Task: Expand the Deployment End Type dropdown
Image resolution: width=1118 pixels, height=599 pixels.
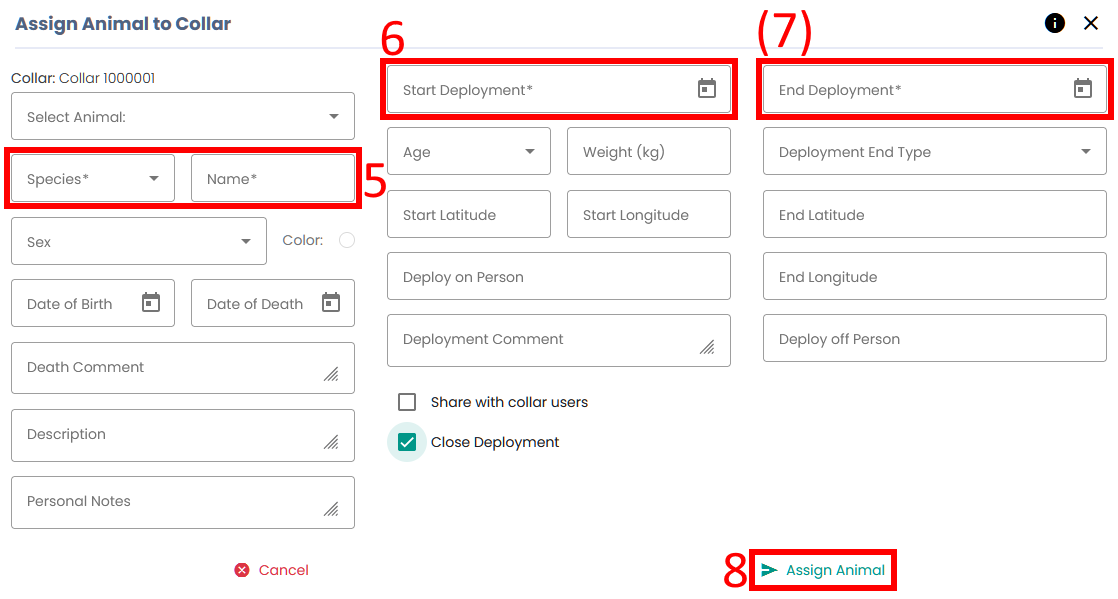Action: click(1086, 152)
